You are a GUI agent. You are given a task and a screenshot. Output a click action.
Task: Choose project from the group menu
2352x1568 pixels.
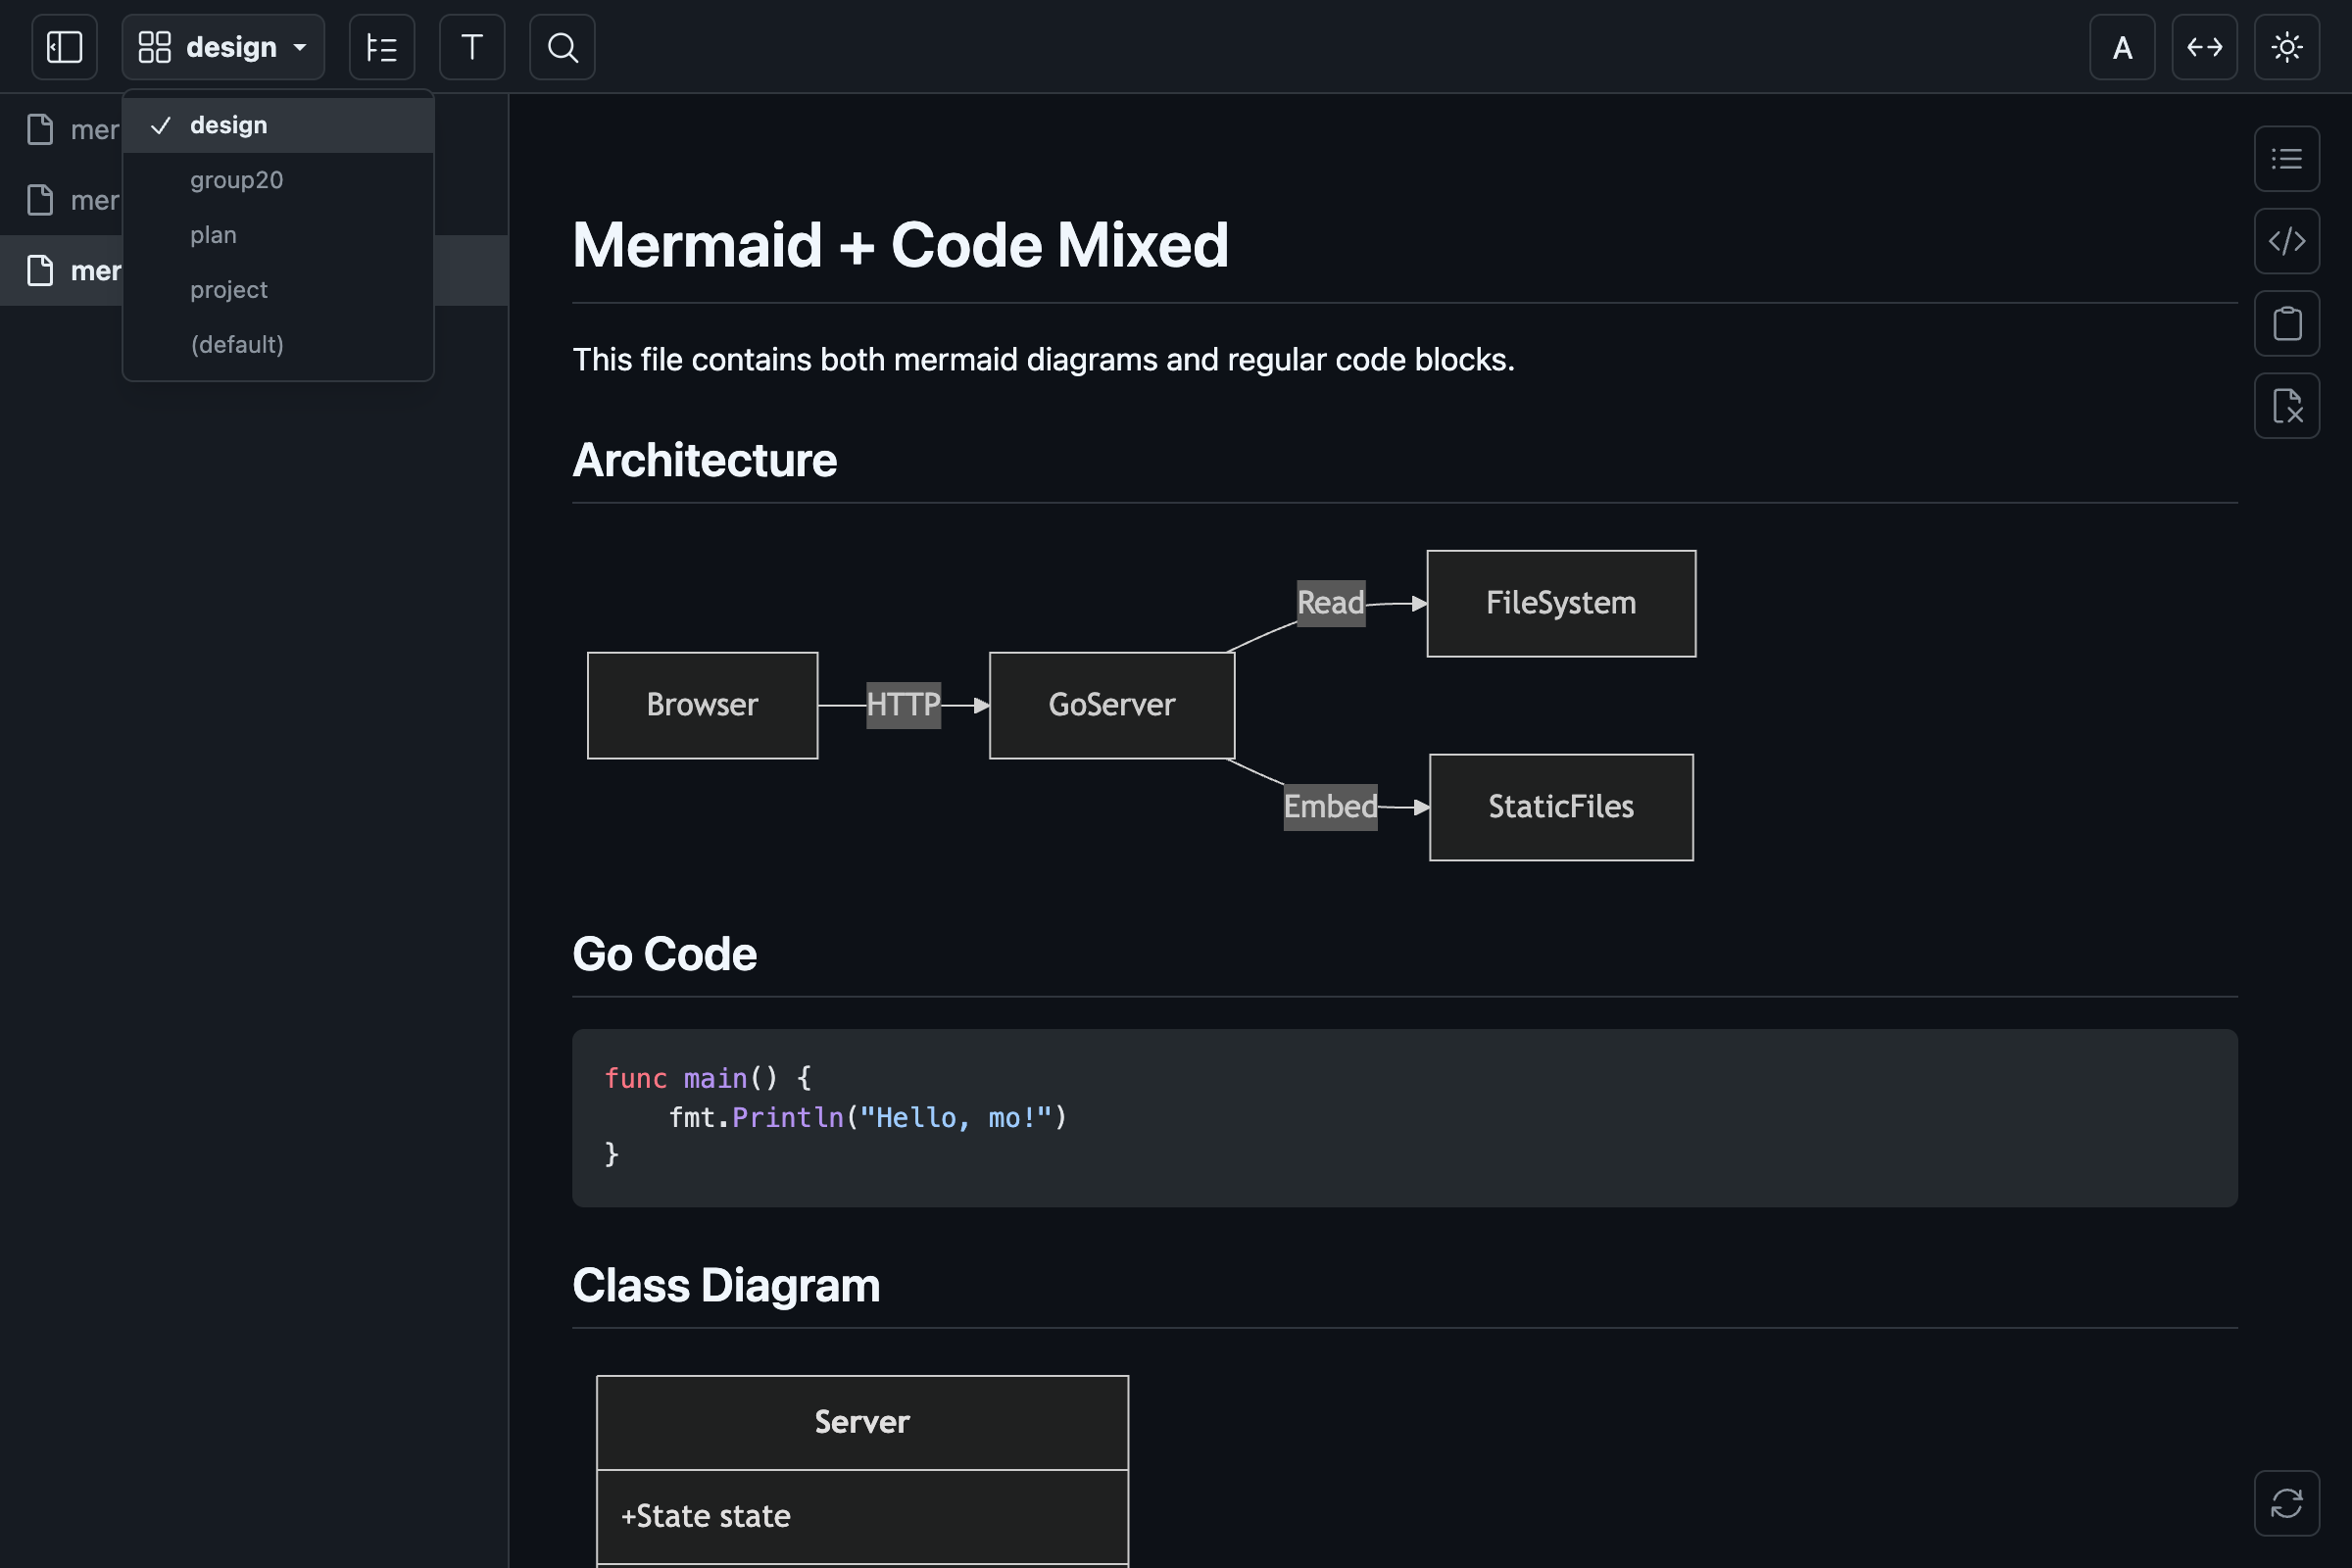pyautogui.click(x=278, y=290)
